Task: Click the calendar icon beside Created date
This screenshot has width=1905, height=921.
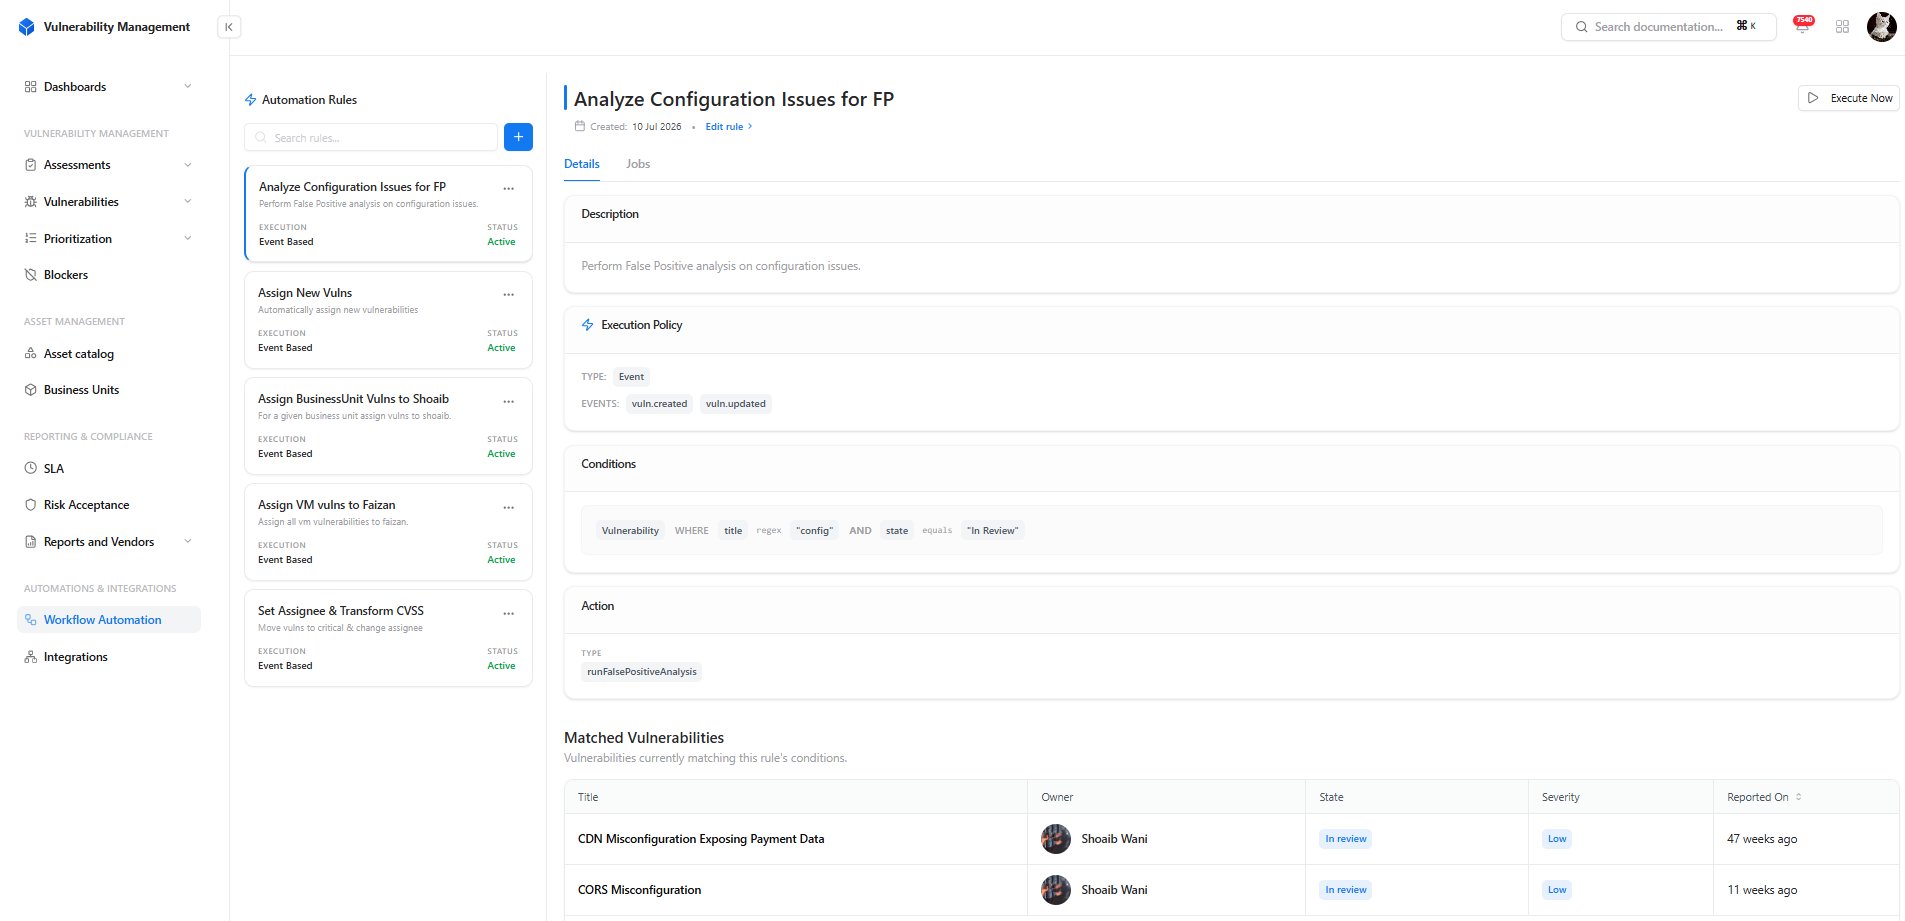Action: 579,126
